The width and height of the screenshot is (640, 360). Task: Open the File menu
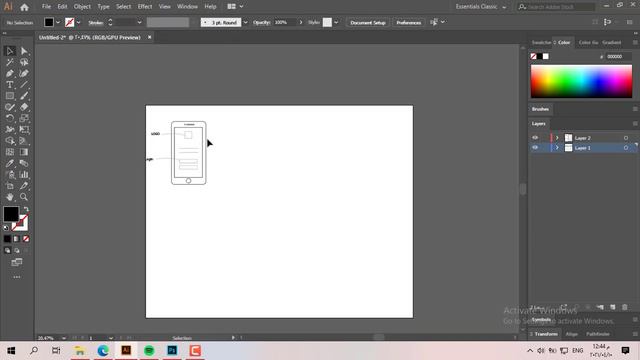[47, 7]
